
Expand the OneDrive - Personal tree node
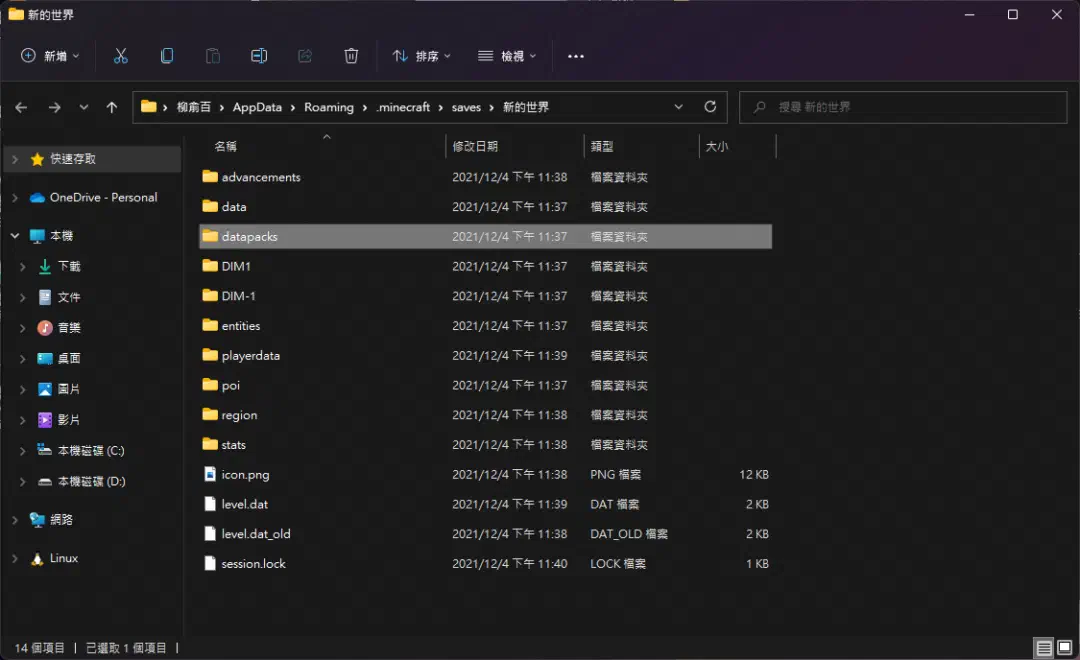click(x=15, y=198)
